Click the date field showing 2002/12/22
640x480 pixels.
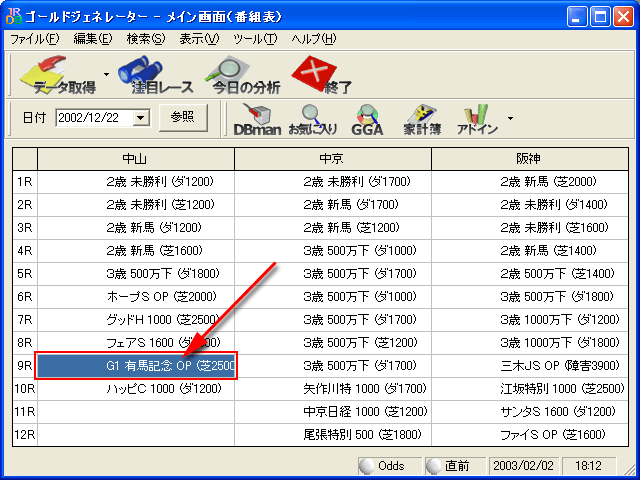tap(92, 118)
